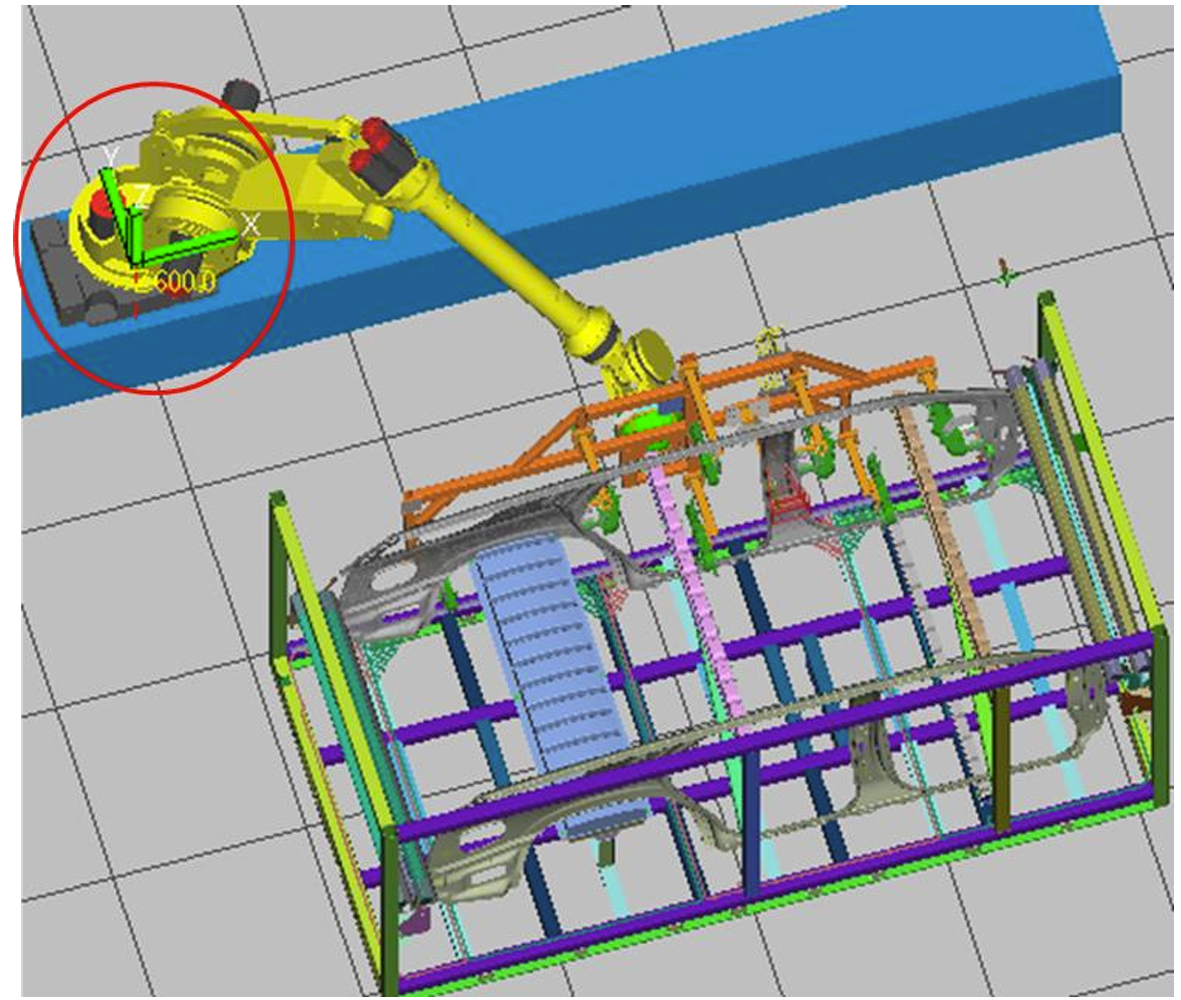Select the X axis label of robot frame
Screen dimensions: 1181x1000
coord(251,224)
